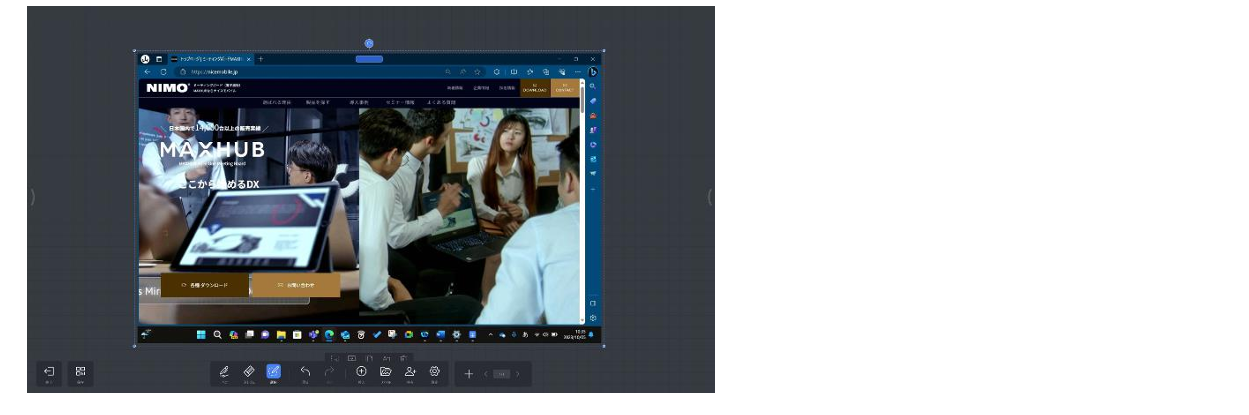1249x415 pixels.
Task: Click the Bing sidebar icon in browser
Action: pyautogui.click(x=593, y=72)
